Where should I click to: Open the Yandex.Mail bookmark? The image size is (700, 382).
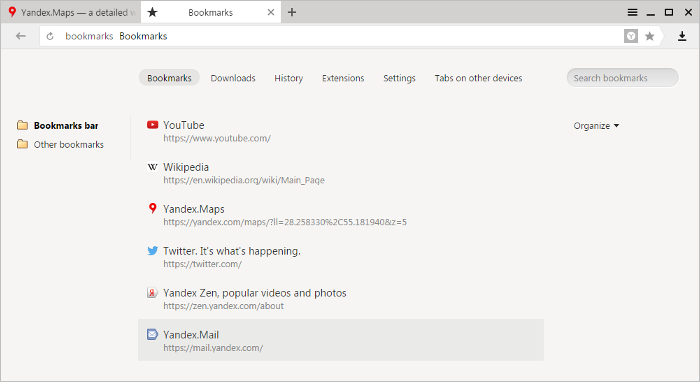341,340
